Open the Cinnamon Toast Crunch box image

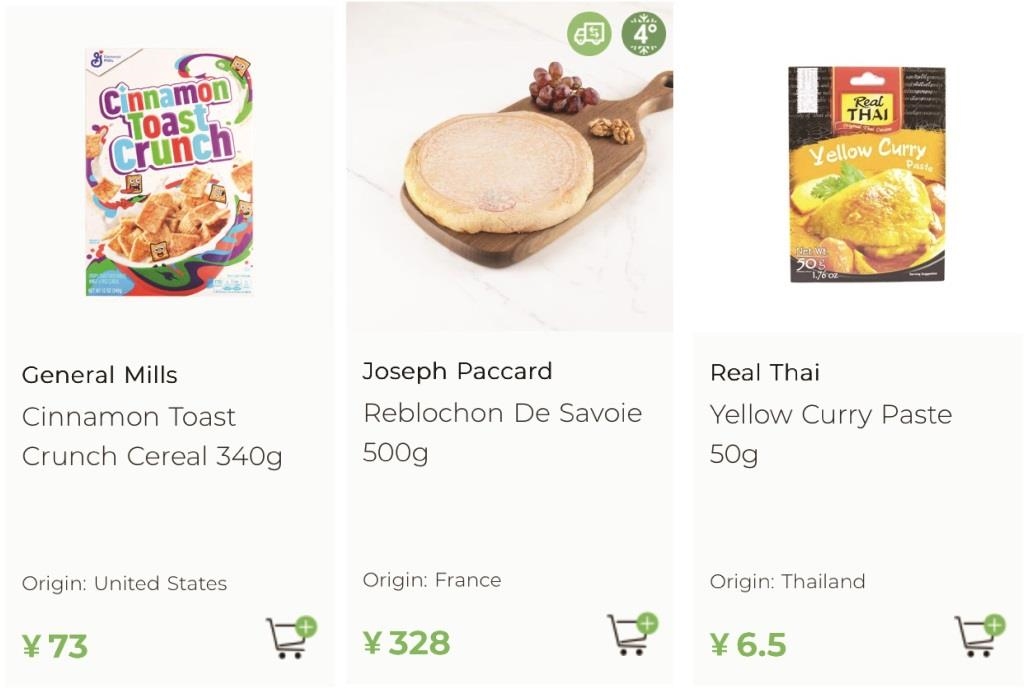click(169, 172)
